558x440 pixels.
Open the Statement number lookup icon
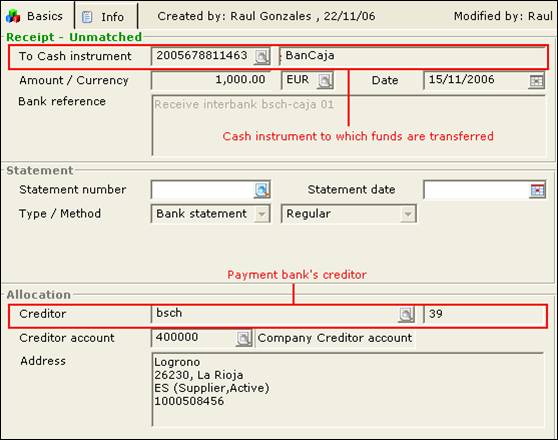pos(262,190)
